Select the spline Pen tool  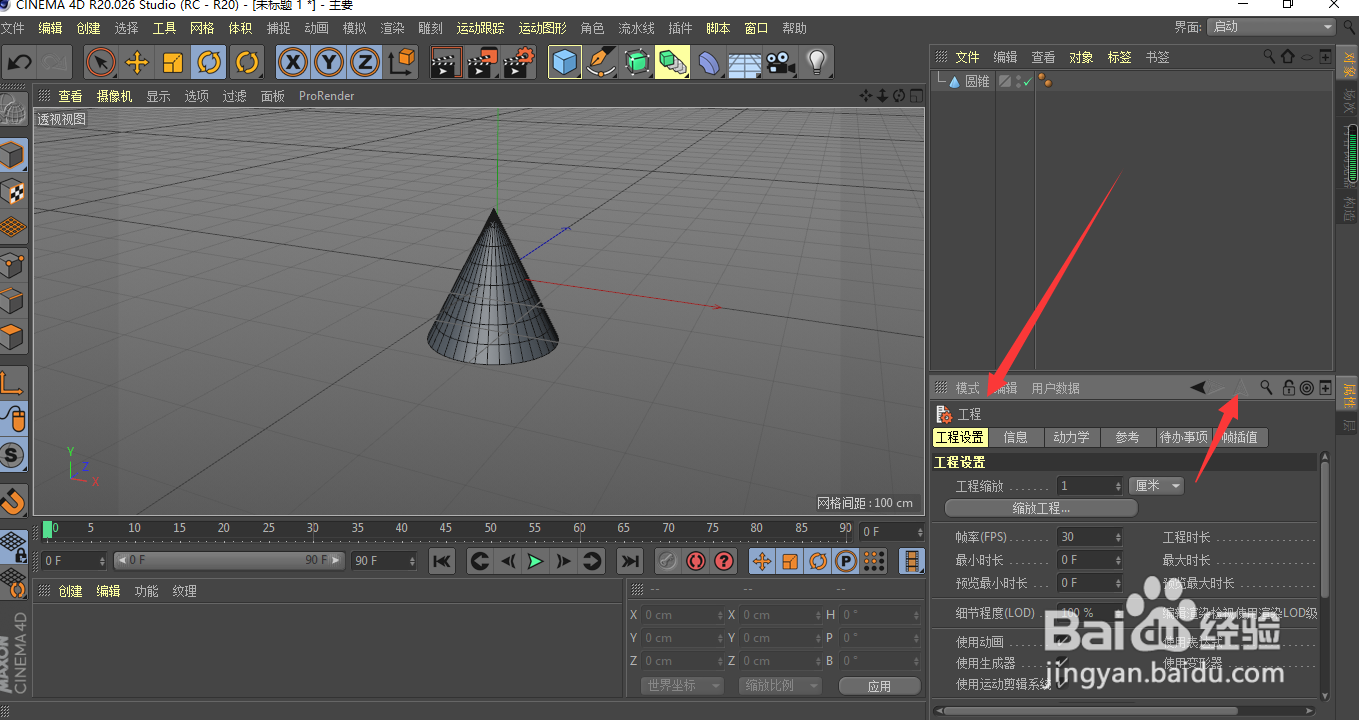coord(601,63)
